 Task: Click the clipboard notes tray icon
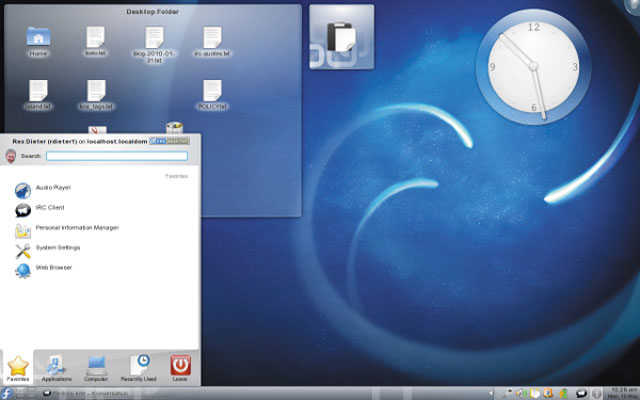pos(534,393)
